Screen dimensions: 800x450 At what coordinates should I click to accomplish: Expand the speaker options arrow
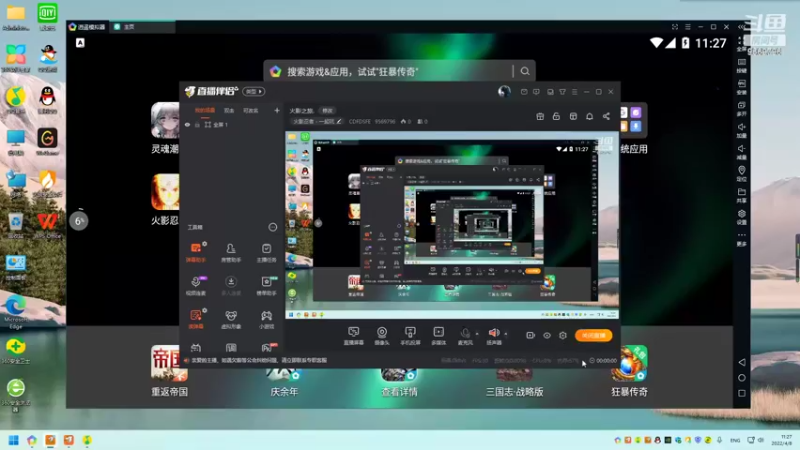tap(506, 334)
